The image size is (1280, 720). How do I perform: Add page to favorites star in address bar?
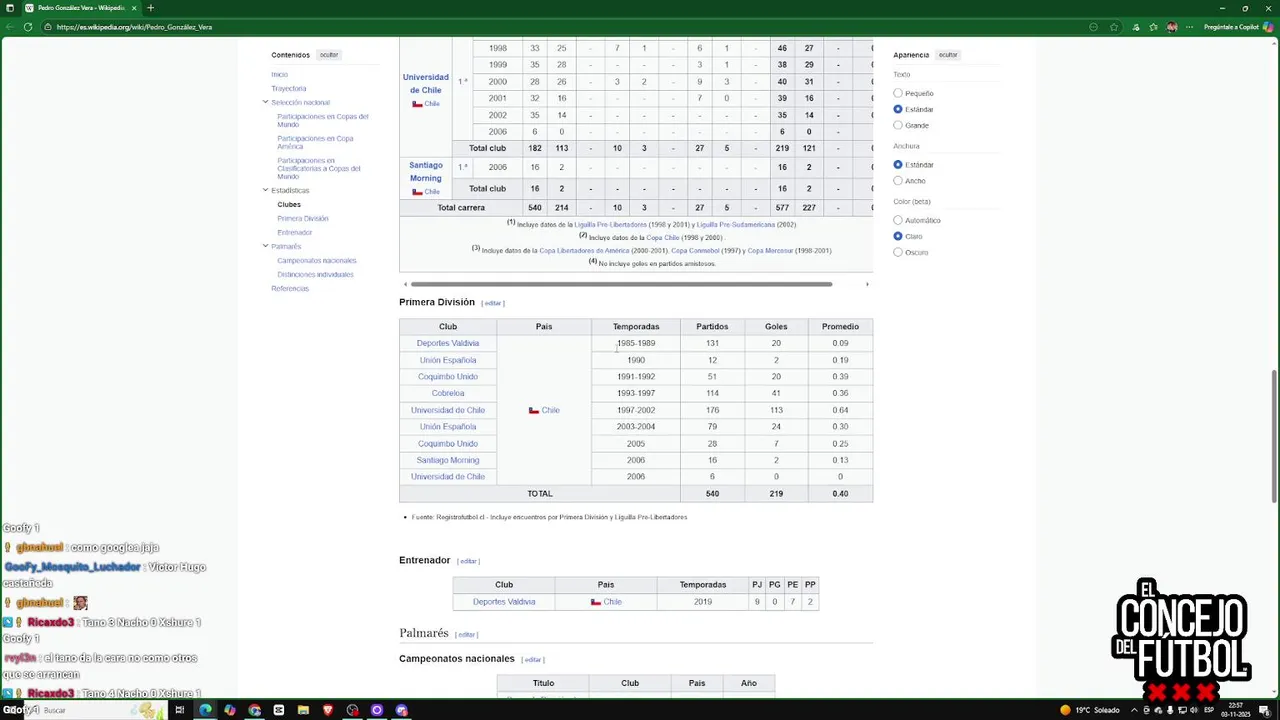point(1114,27)
